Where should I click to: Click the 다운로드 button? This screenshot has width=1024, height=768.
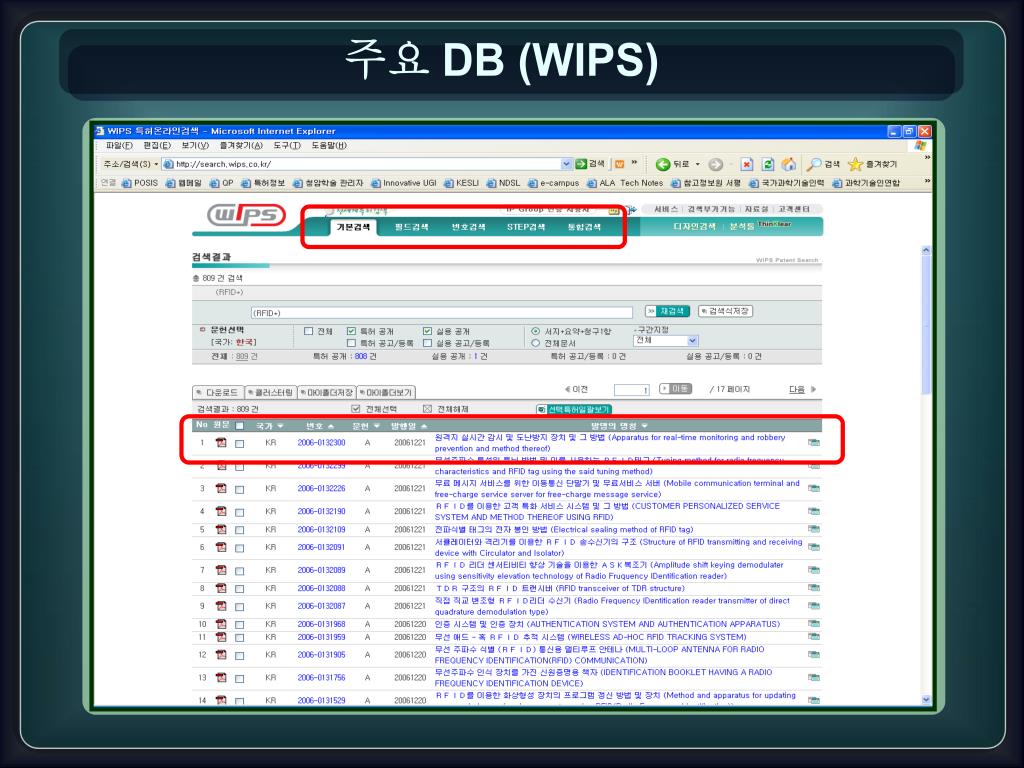(x=217, y=392)
